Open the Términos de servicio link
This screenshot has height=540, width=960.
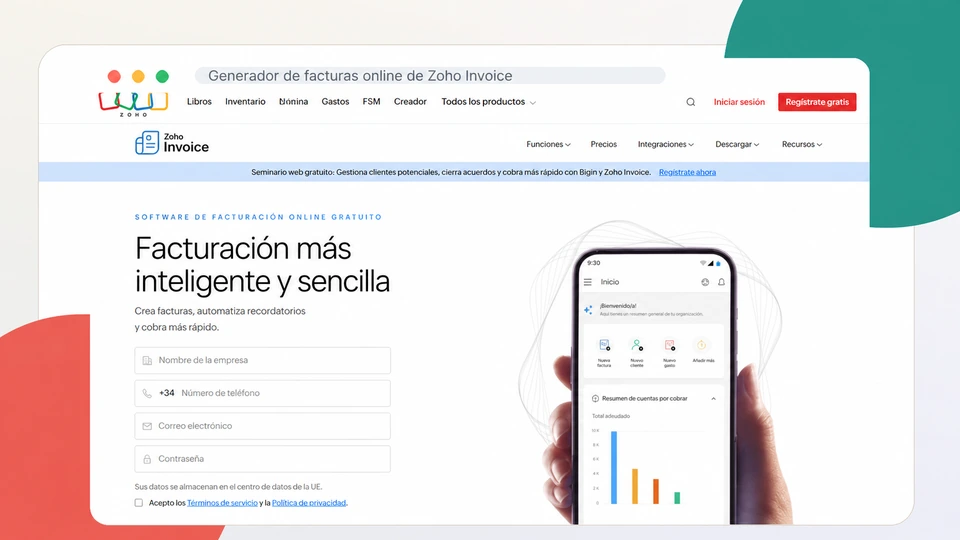pyautogui.click(x=222, y=503)
